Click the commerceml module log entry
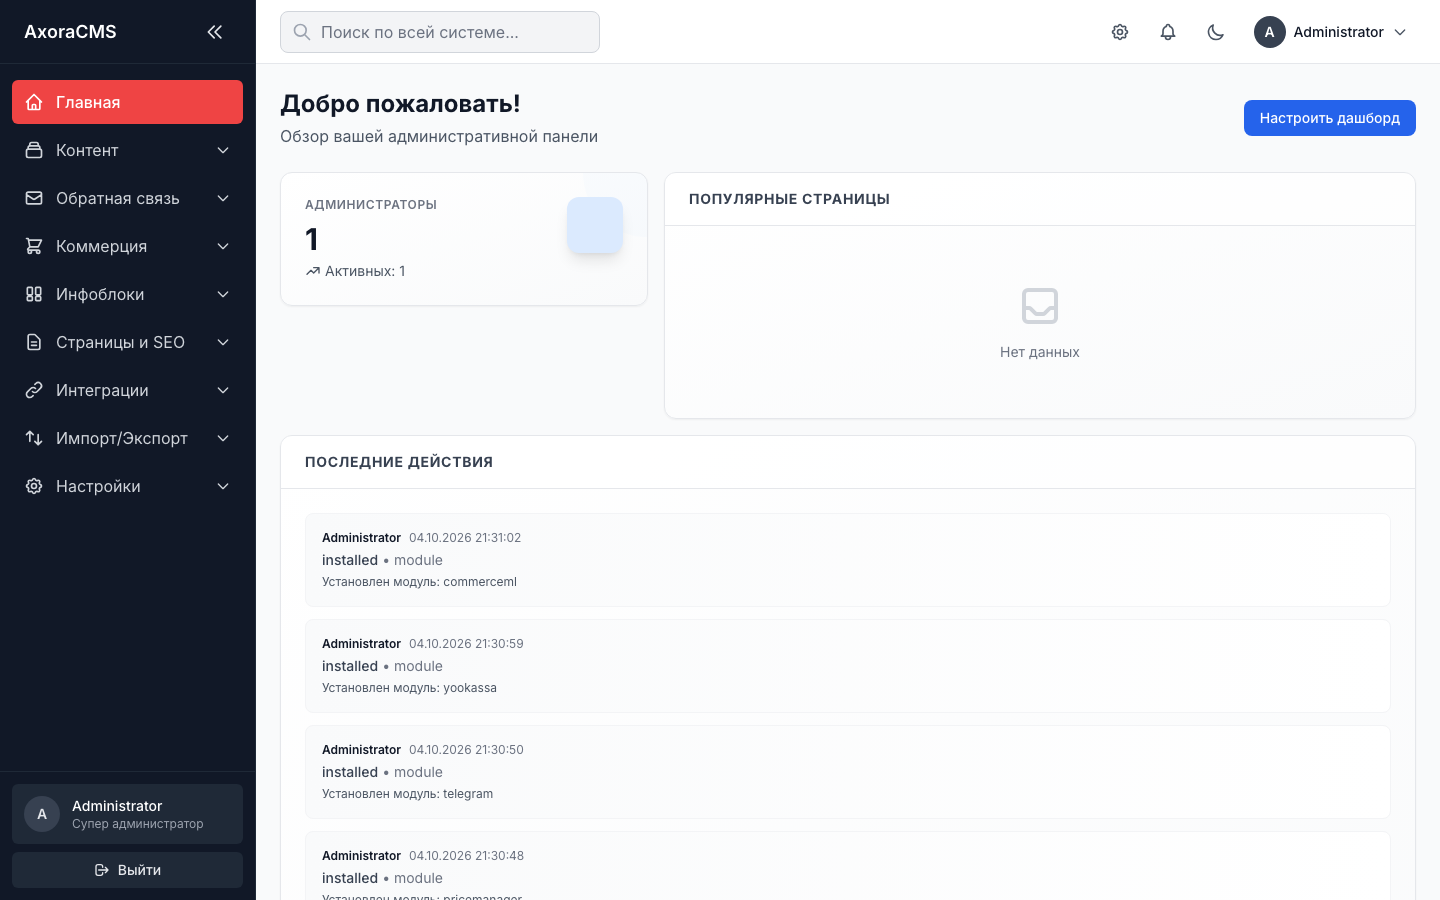Screen dimensions: 1440x900 pos(847,560)
